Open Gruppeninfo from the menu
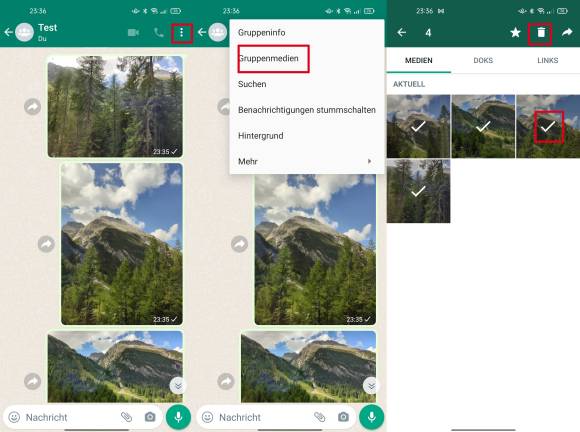The height and width of the screenshot is (432, 580). 306,33
